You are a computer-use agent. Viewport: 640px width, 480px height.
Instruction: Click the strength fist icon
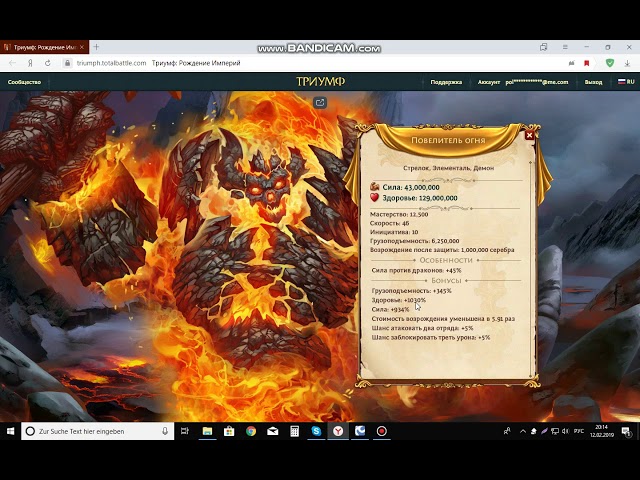(x=374, y=187)
